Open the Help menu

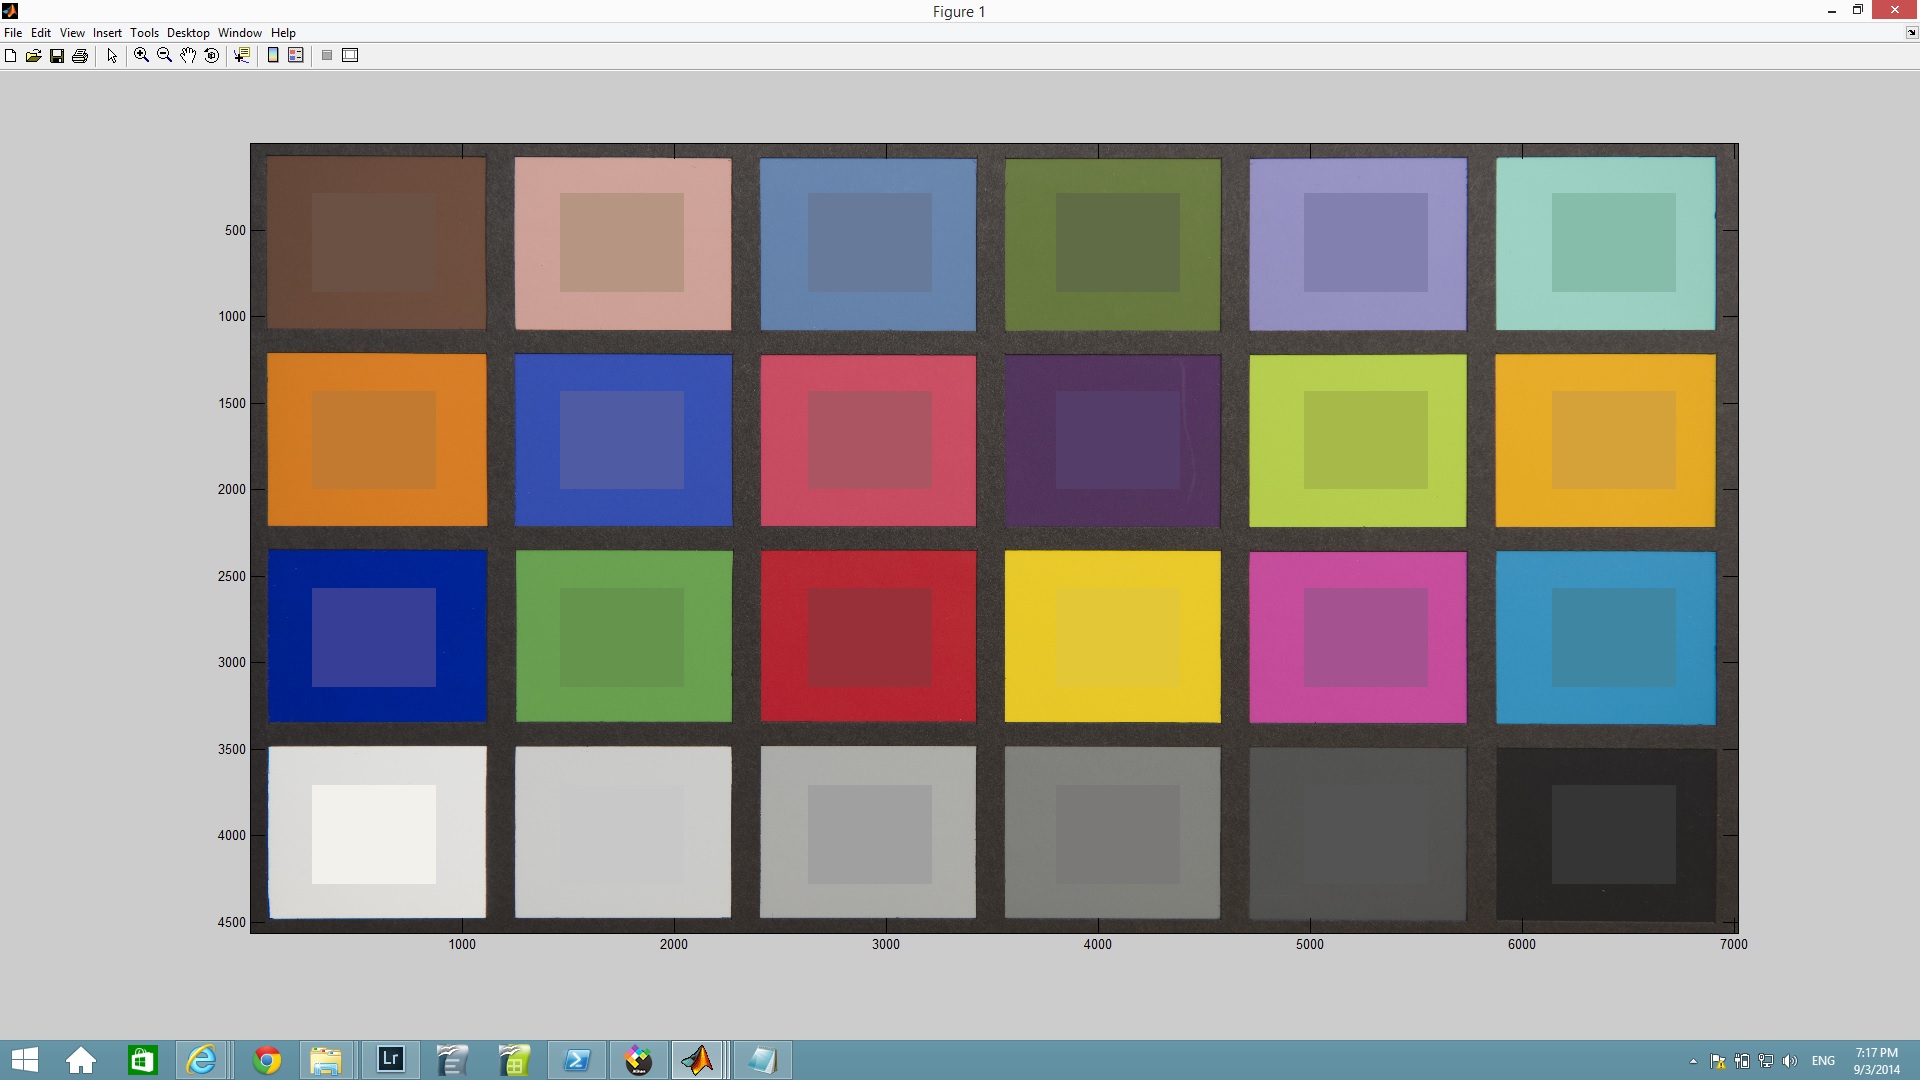(x=283, y=33)
